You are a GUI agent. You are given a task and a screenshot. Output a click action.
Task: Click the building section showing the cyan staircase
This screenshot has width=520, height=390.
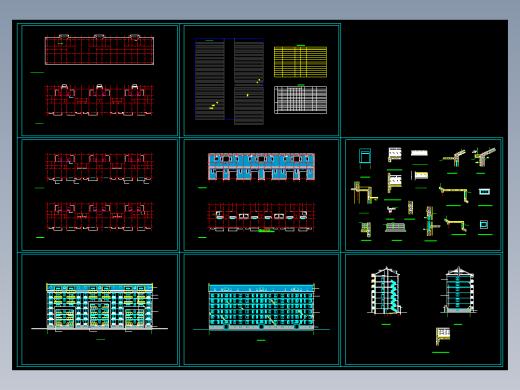pyautogui.click(x=386, y=291)
